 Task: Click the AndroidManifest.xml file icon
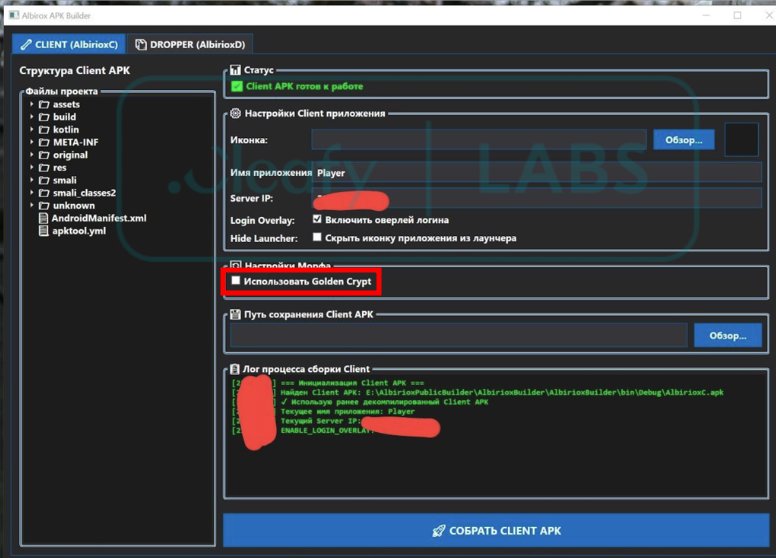(44, 218)
